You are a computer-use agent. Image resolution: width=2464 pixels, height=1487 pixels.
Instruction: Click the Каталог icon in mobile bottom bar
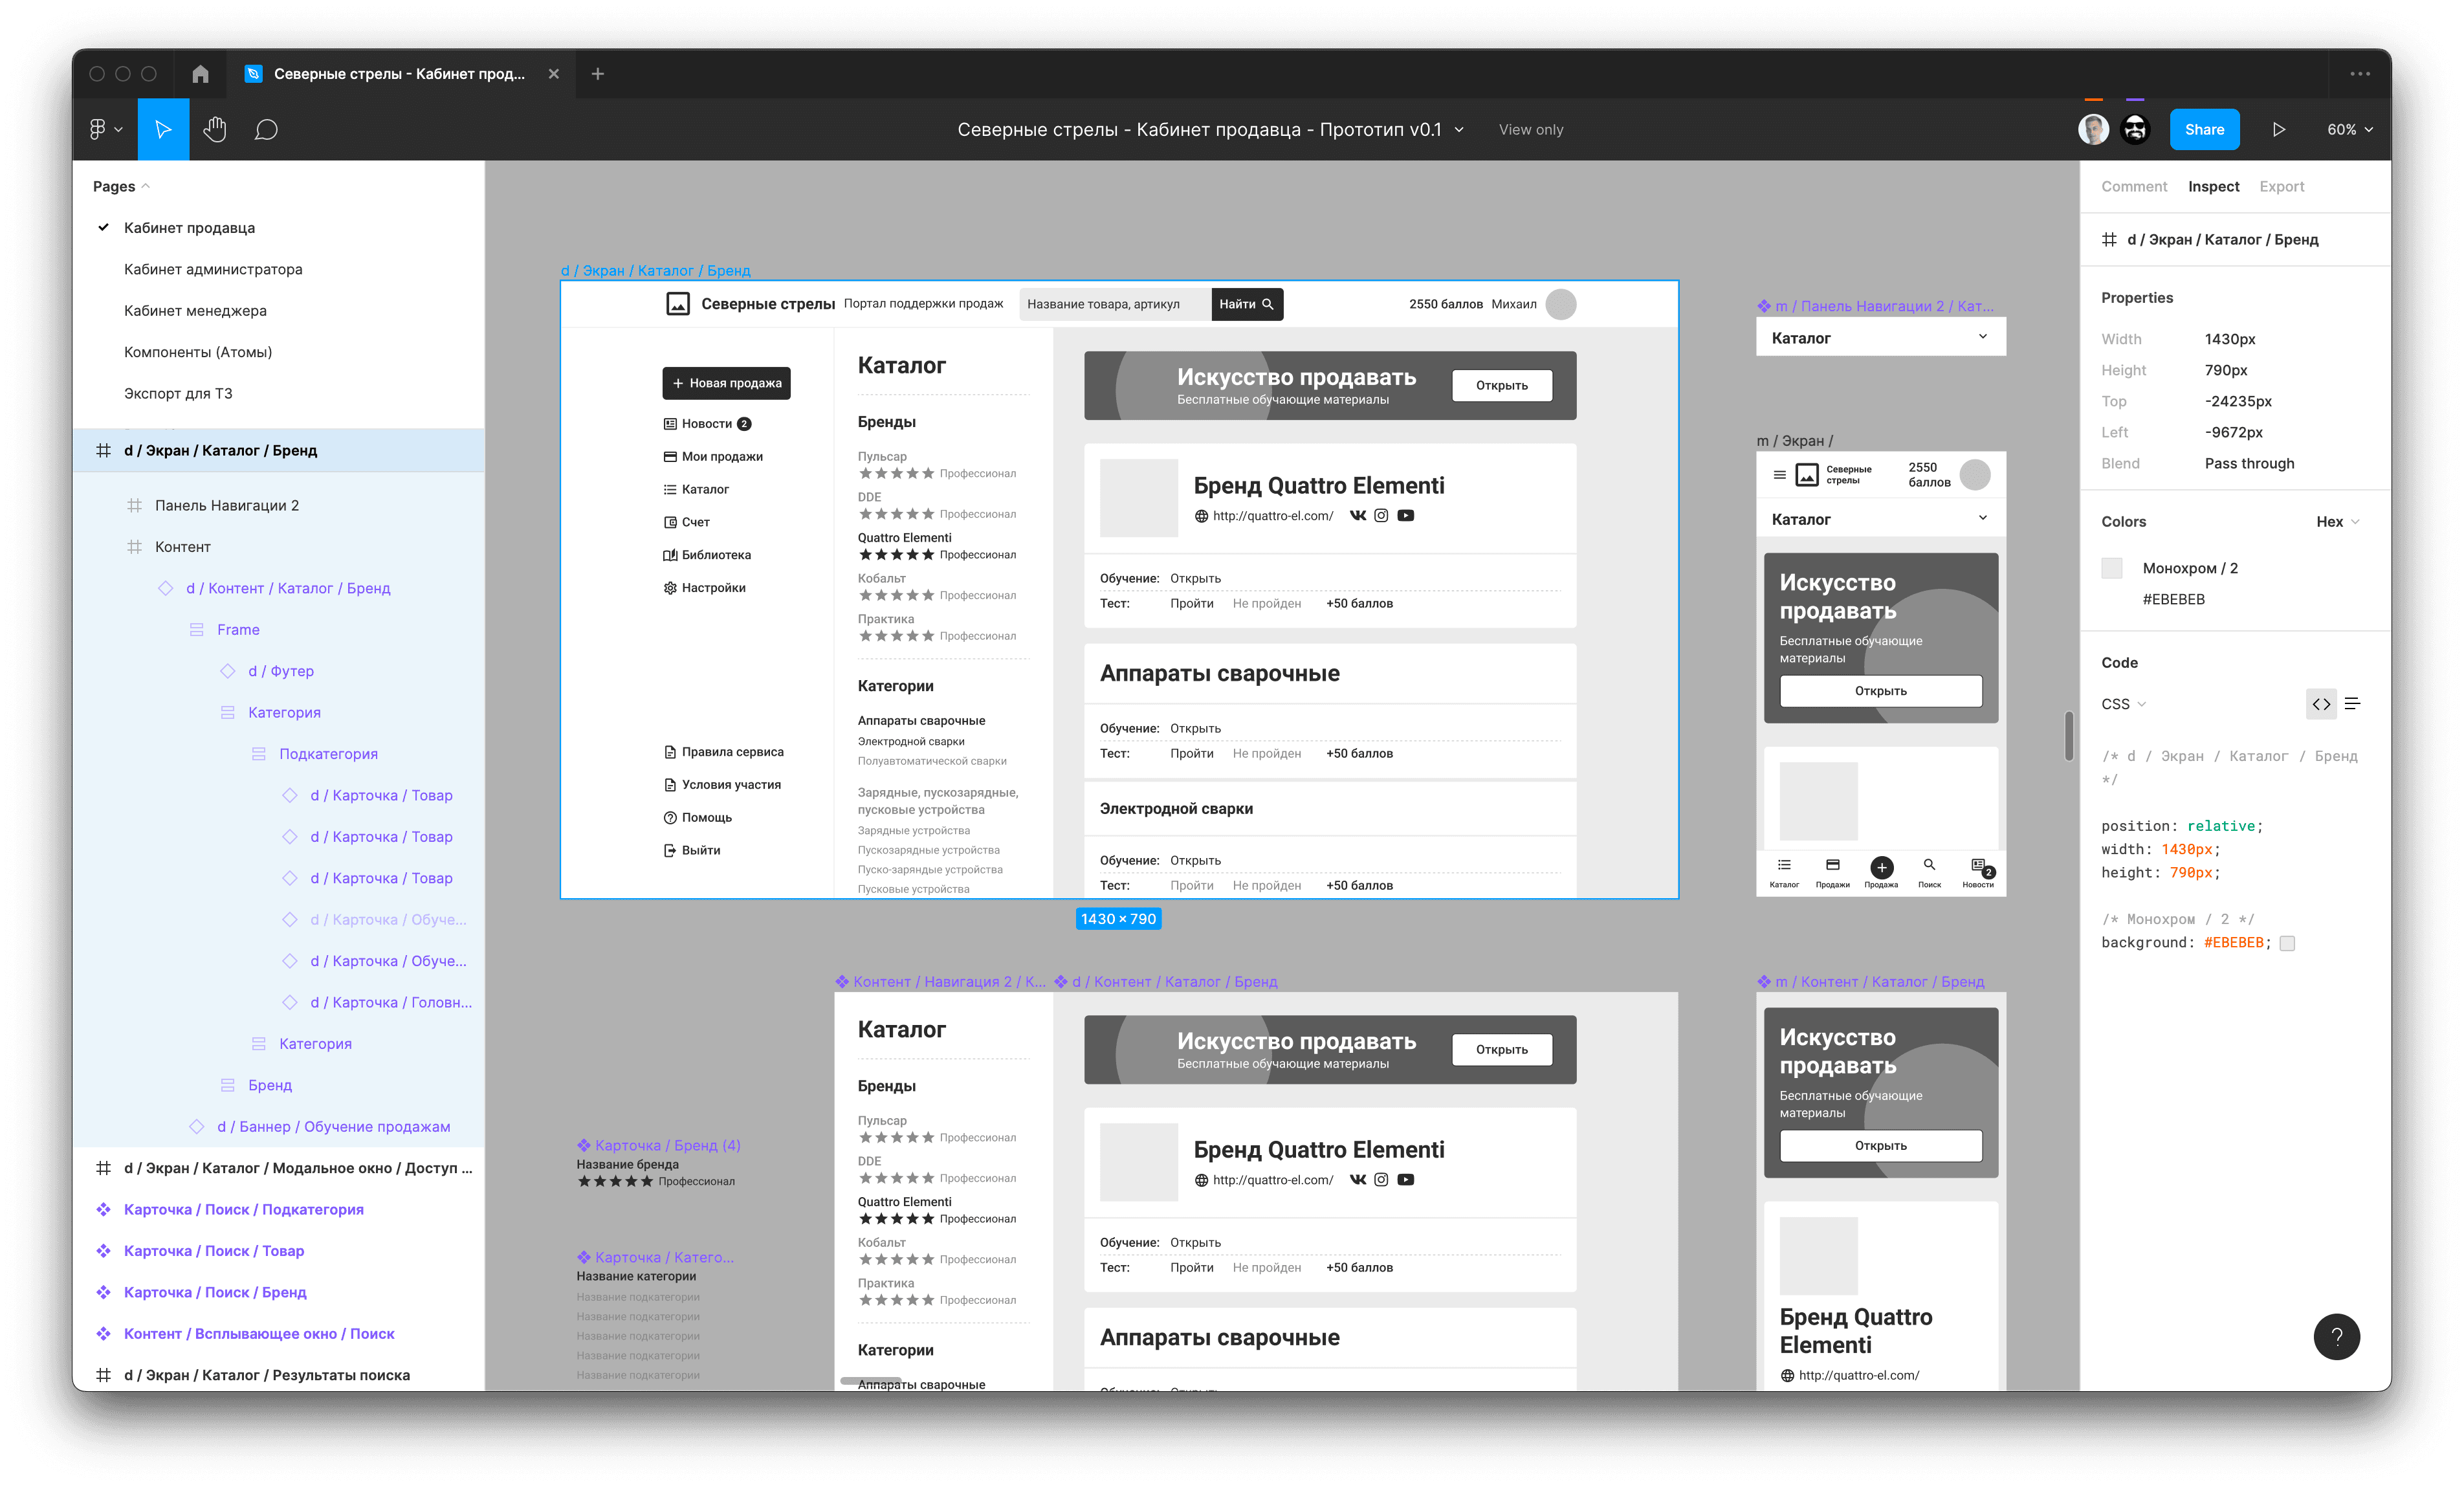pos(1784,865)
